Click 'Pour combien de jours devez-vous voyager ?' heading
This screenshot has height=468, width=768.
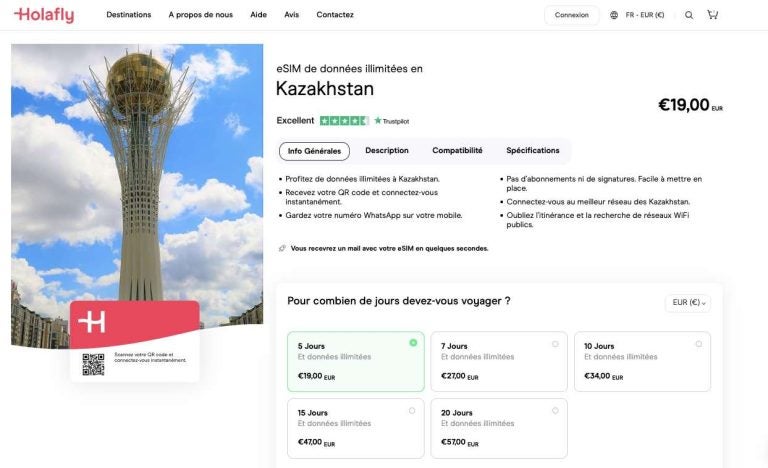coord(399,301)
